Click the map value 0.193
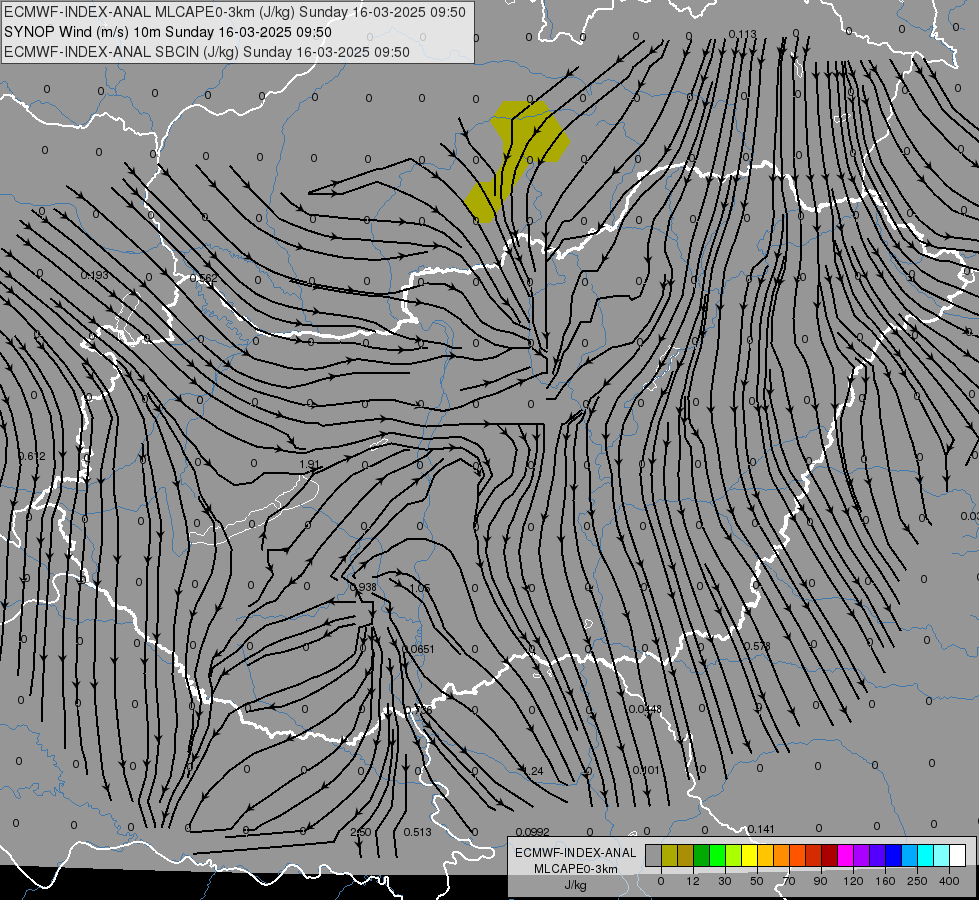Screen dimensions: 979x900 pyautogui.click(x=94, y=275)
